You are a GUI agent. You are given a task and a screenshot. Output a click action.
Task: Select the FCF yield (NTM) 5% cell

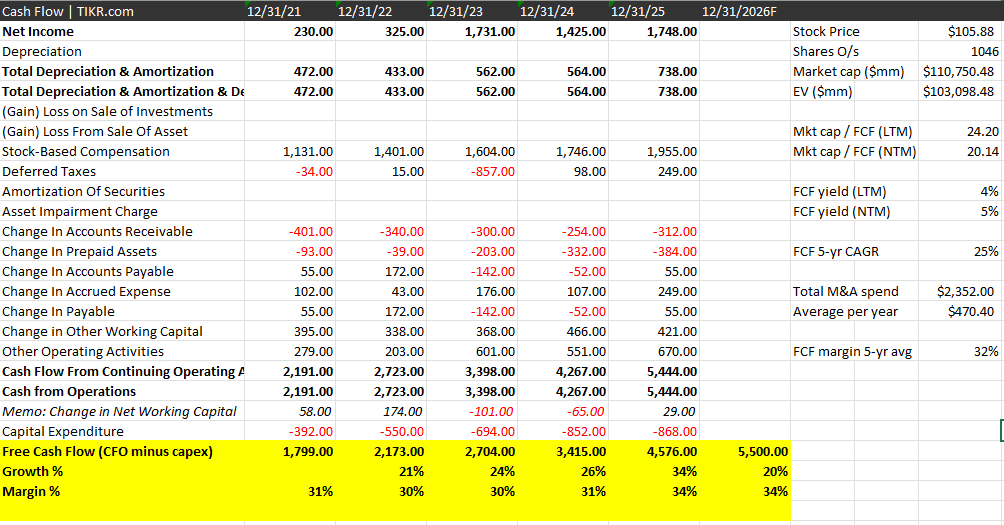click(989, 211)
